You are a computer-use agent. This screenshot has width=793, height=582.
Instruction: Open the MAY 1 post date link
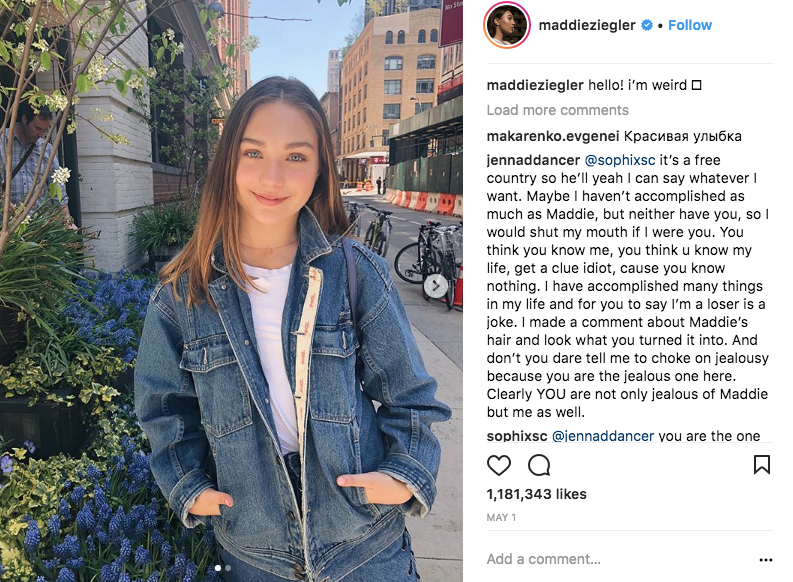tap(501, 517)
